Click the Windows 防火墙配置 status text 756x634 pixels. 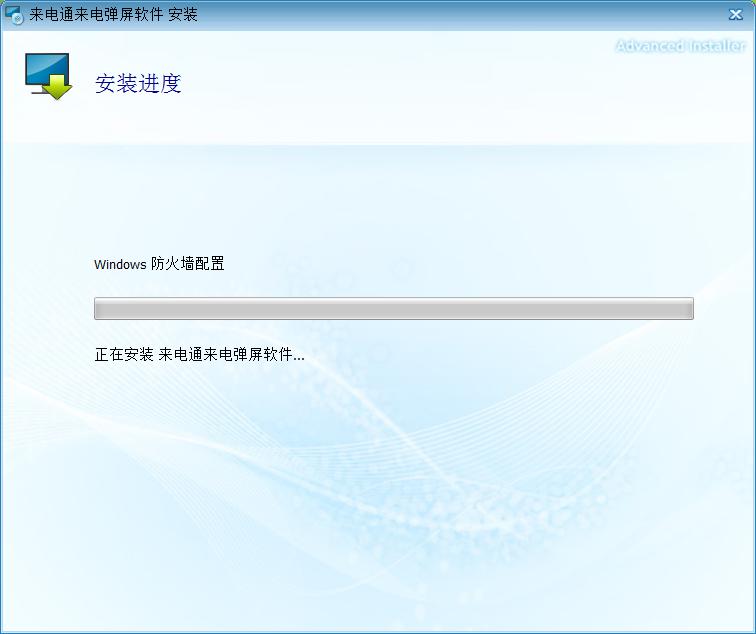159,264
